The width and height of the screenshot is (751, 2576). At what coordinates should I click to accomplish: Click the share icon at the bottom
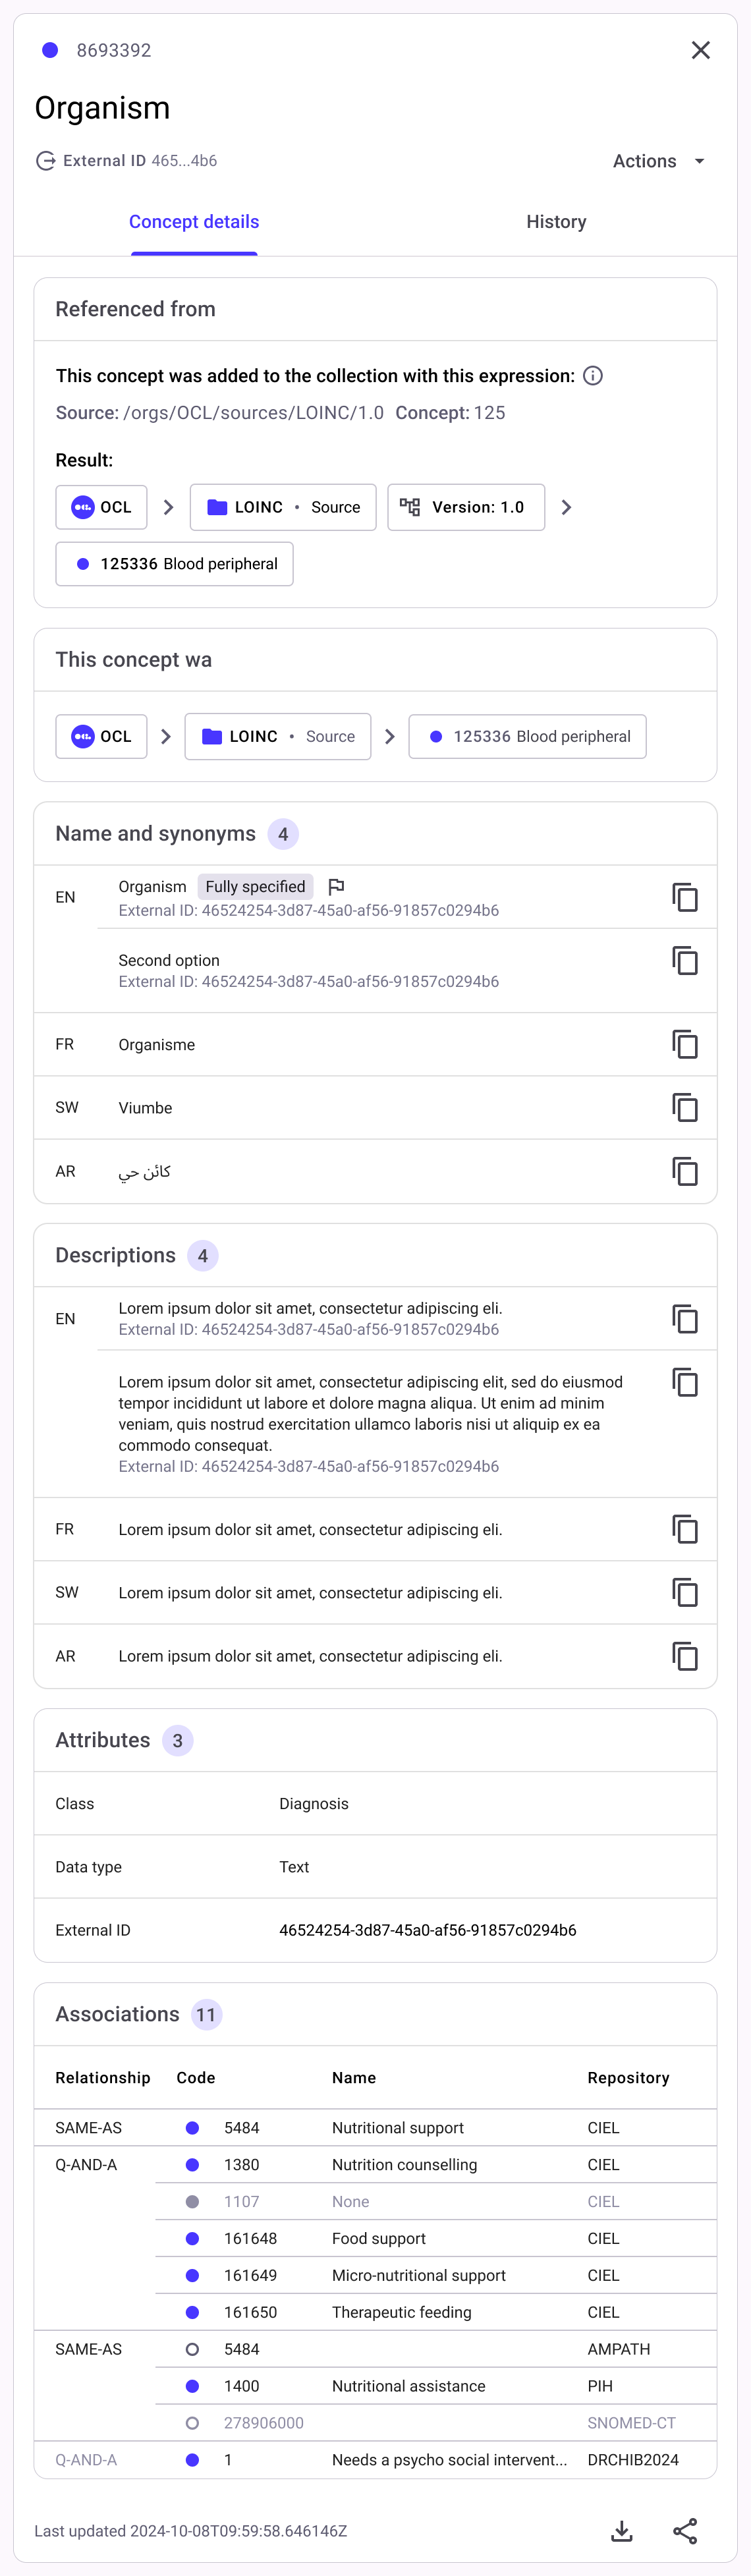[685, 2530]
